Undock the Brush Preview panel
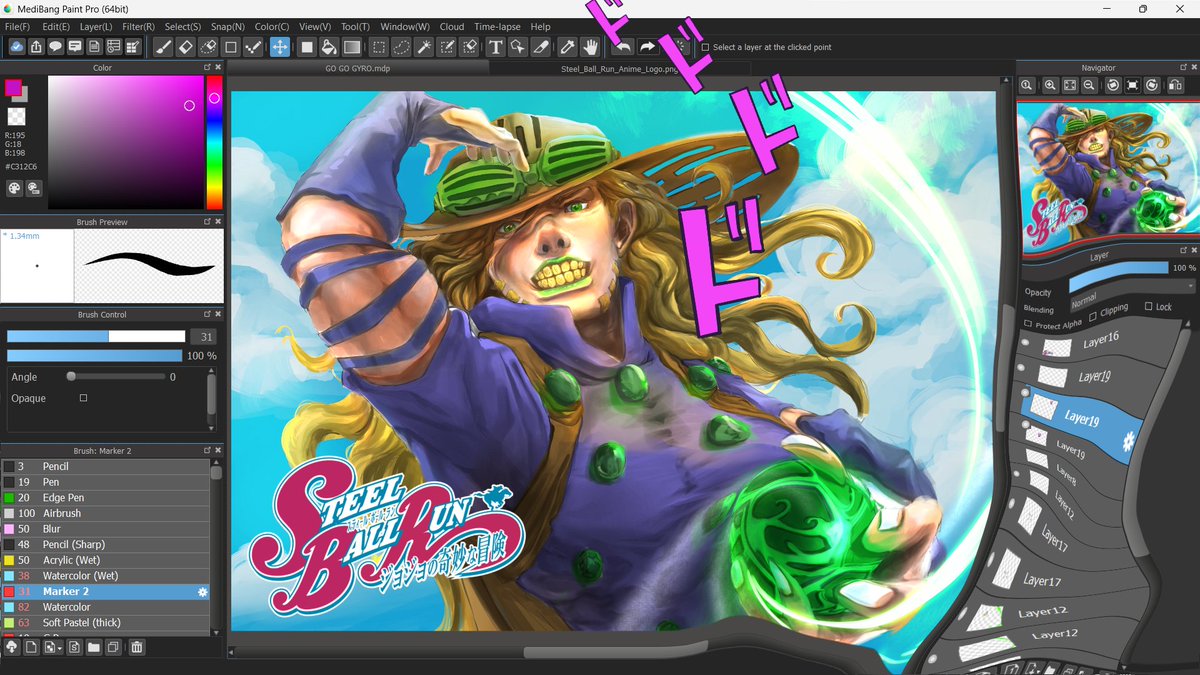1200x675 pixels. (x=207, y=222)
